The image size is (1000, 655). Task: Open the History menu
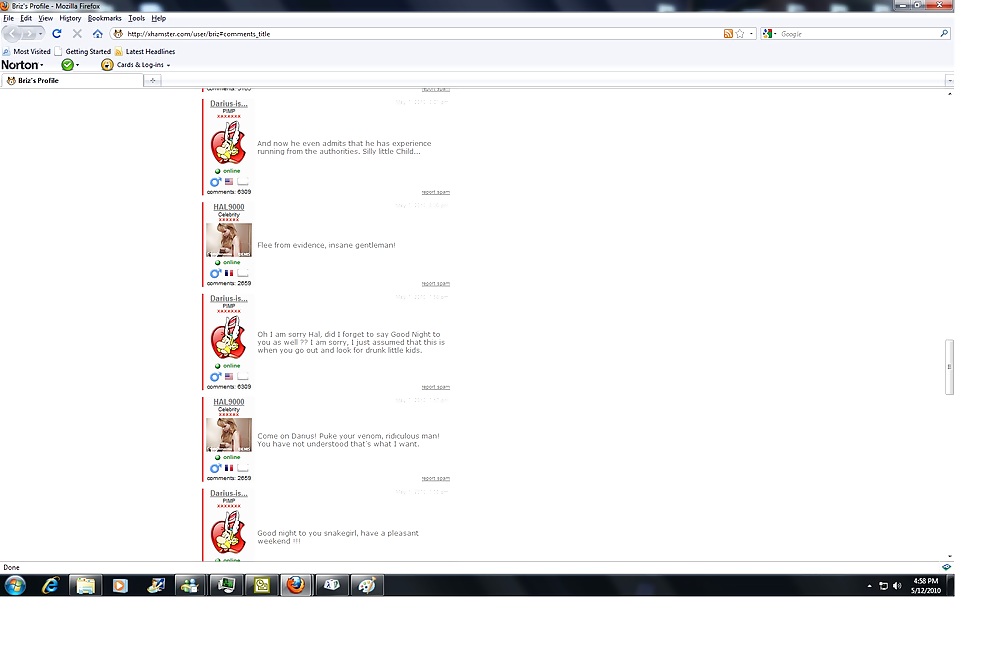(x=70, y=18)
